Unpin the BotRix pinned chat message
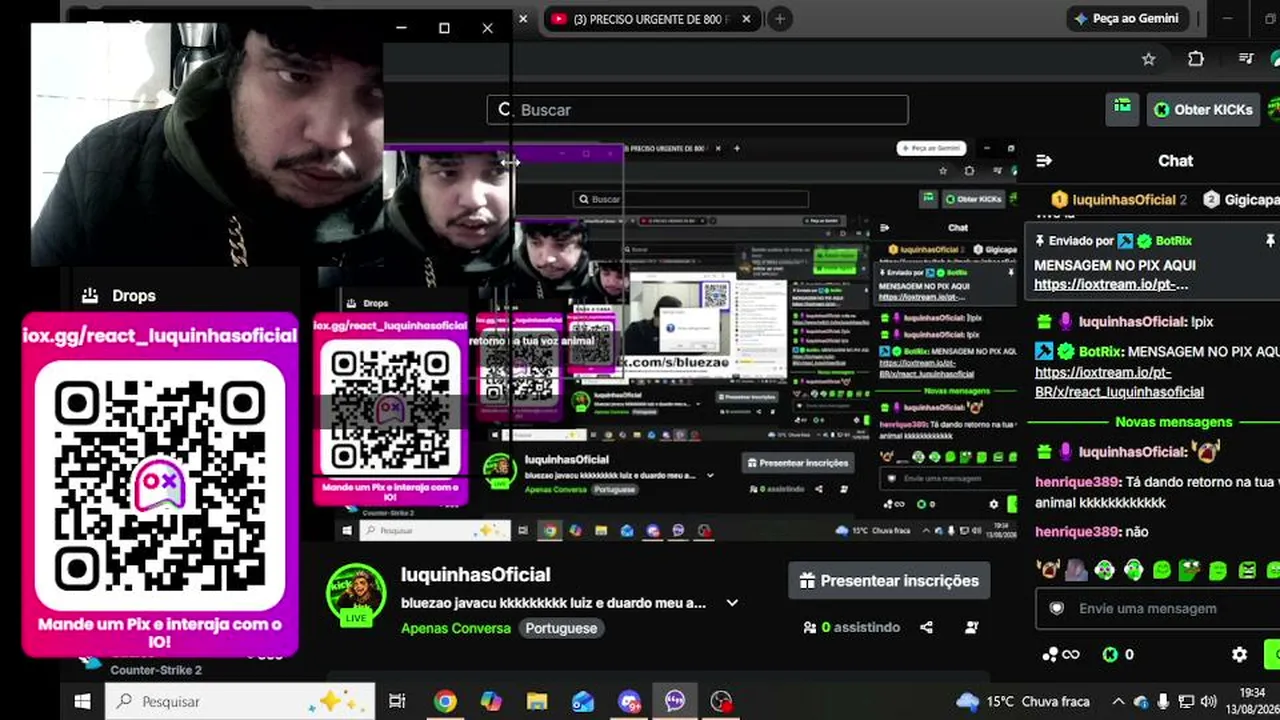 (1270, 241)
